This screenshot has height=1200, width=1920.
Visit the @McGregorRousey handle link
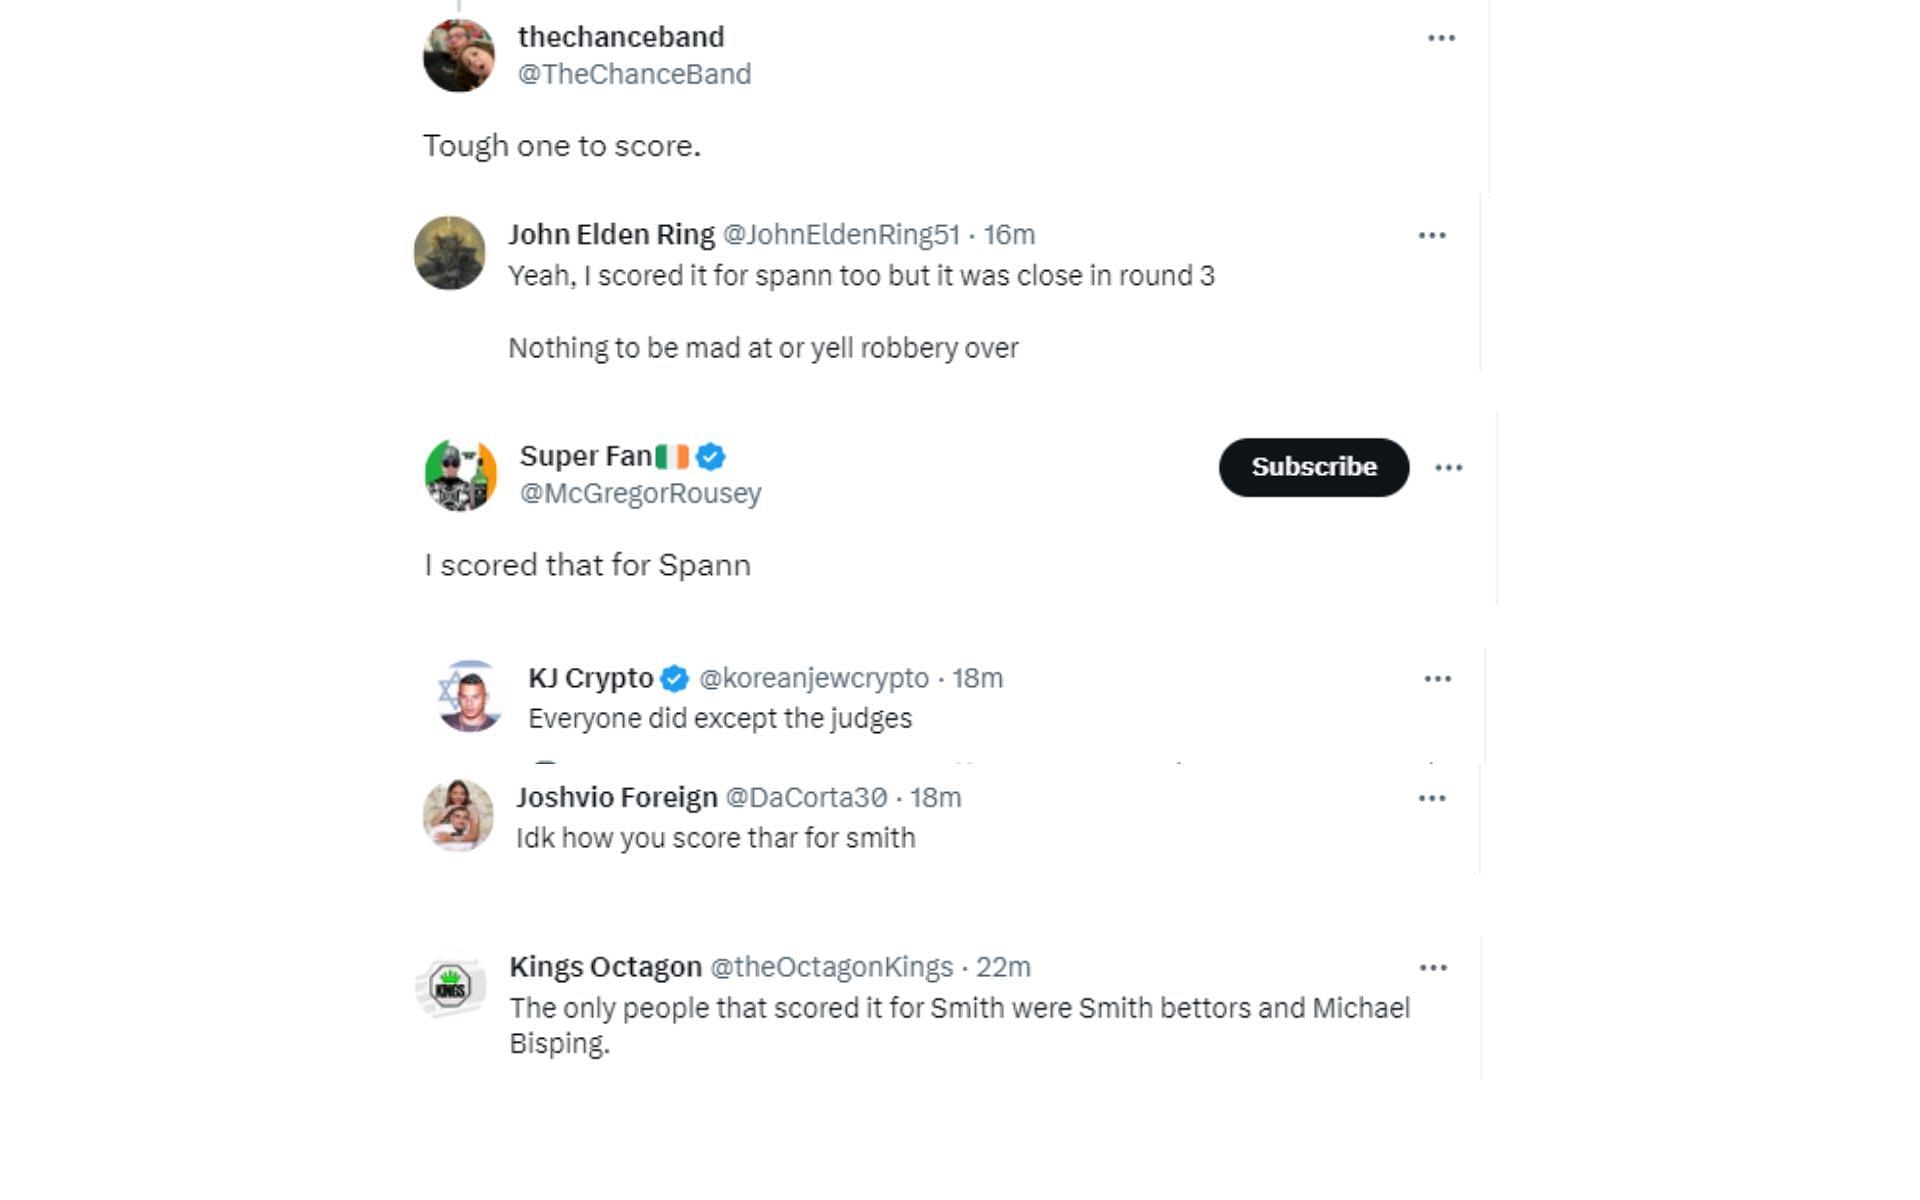pyautogui.click(x=640, y=493)
